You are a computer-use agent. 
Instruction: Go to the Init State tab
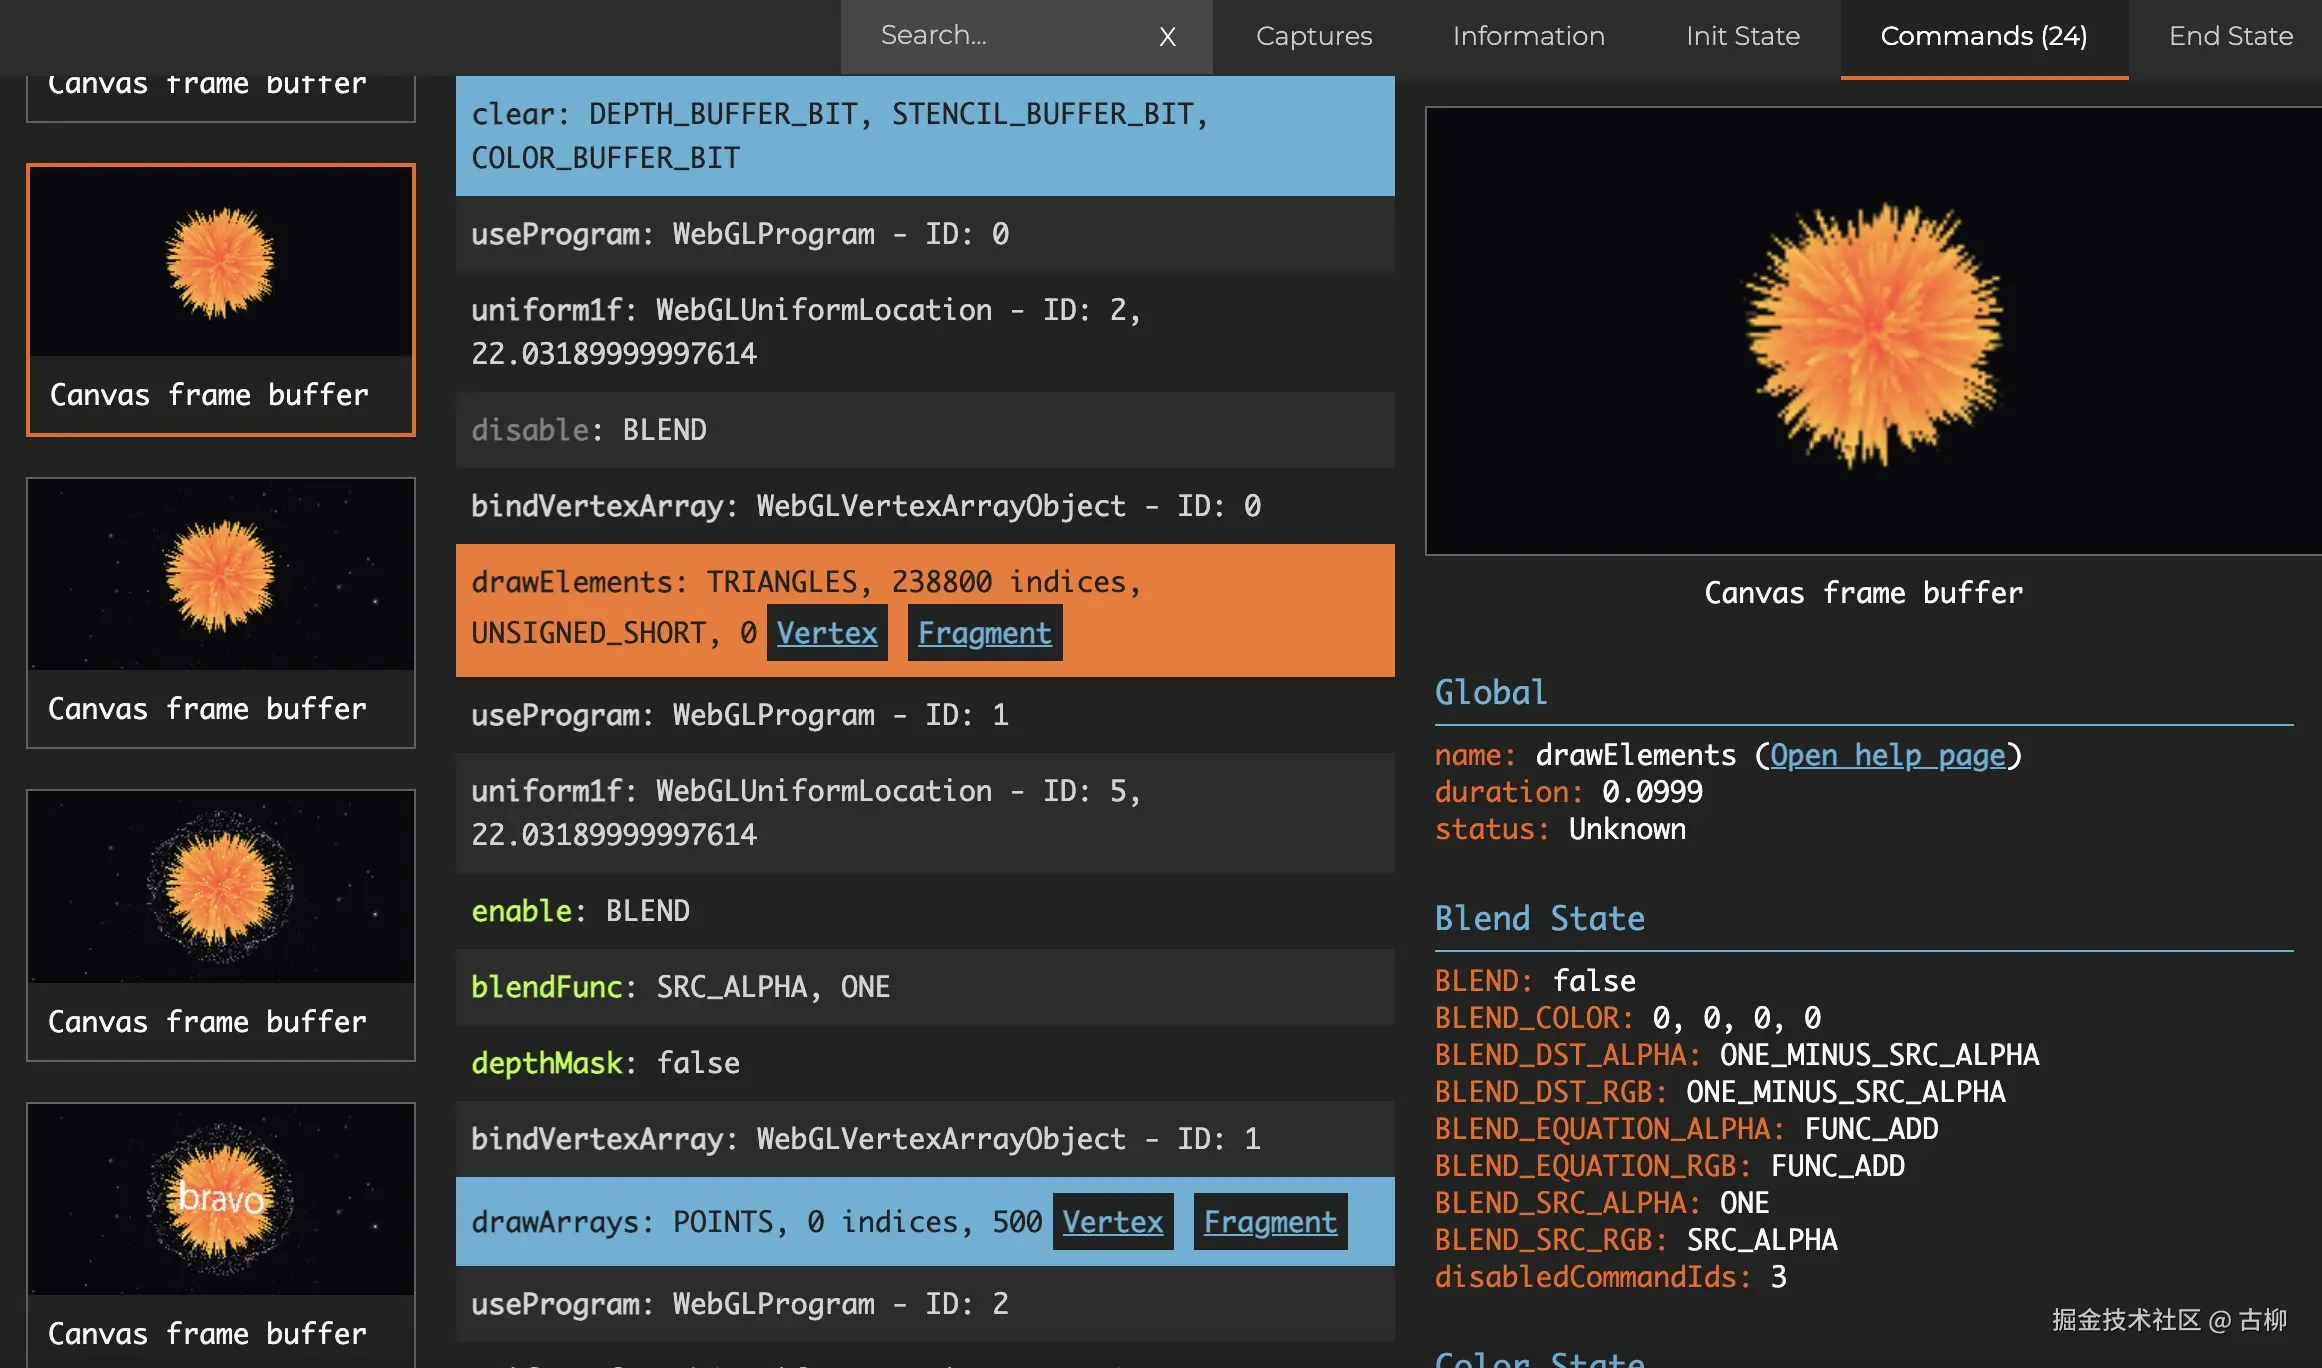coord(1742,36)
